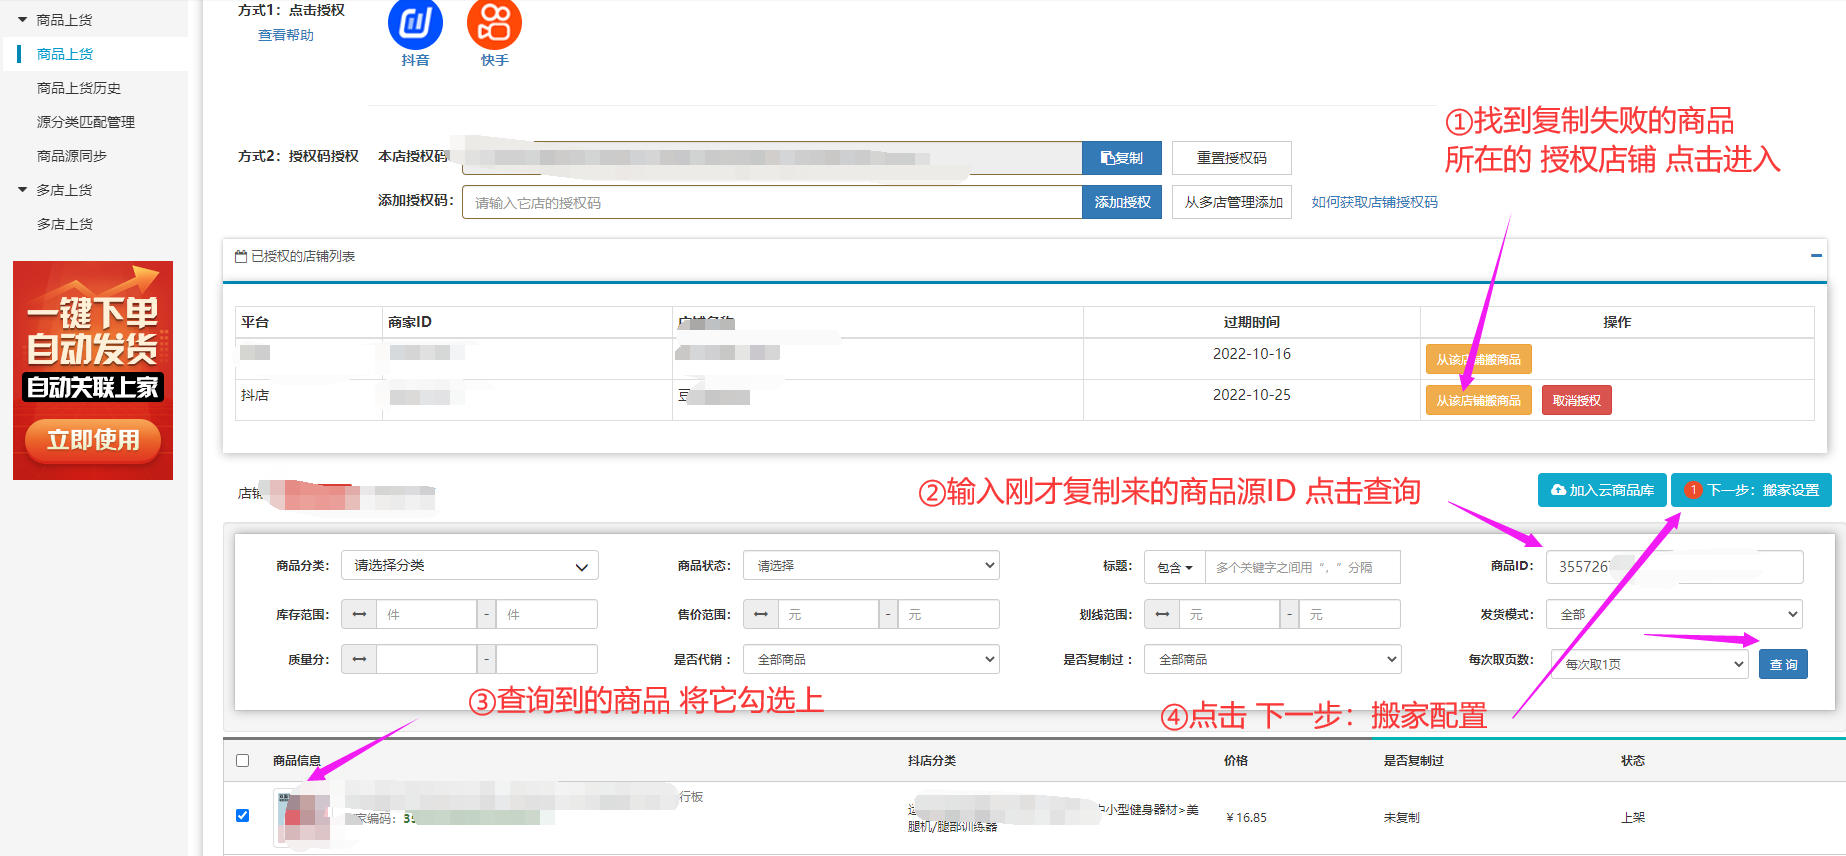Go to 源分类匹配管理 menu item
1846x856 pixels.
click(x=85, y=122)
